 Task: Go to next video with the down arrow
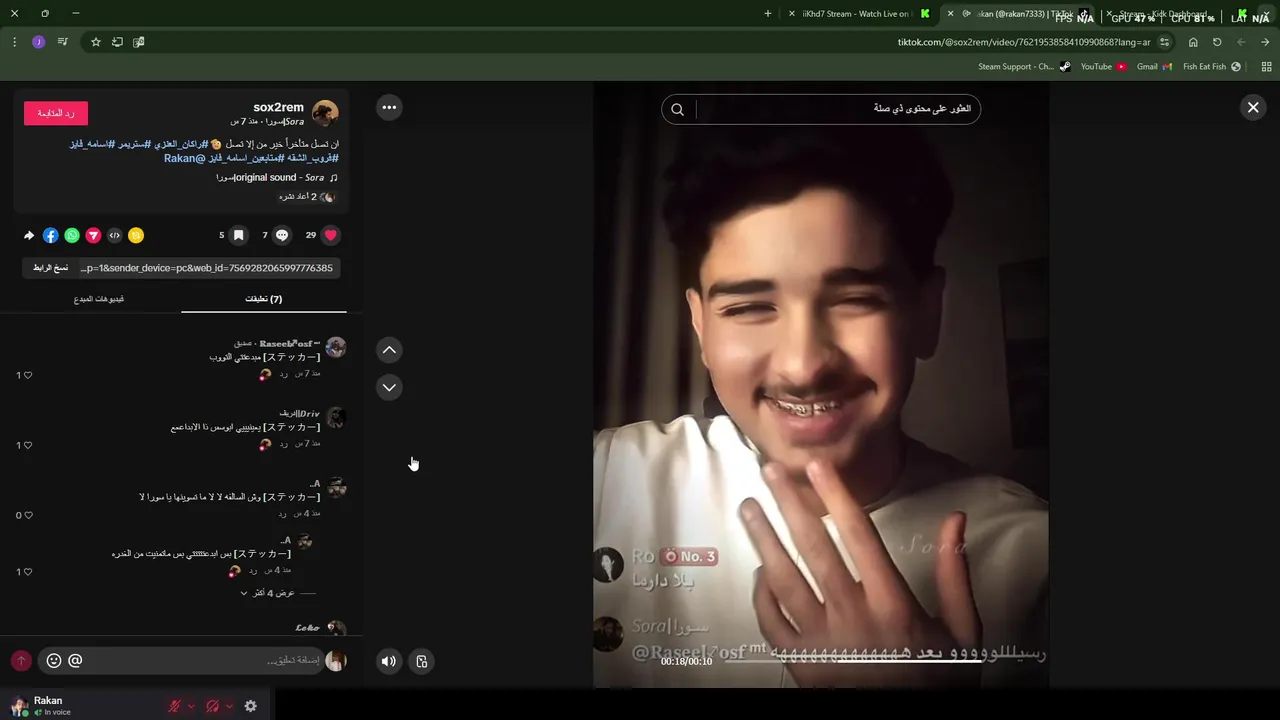pos(389,387)
